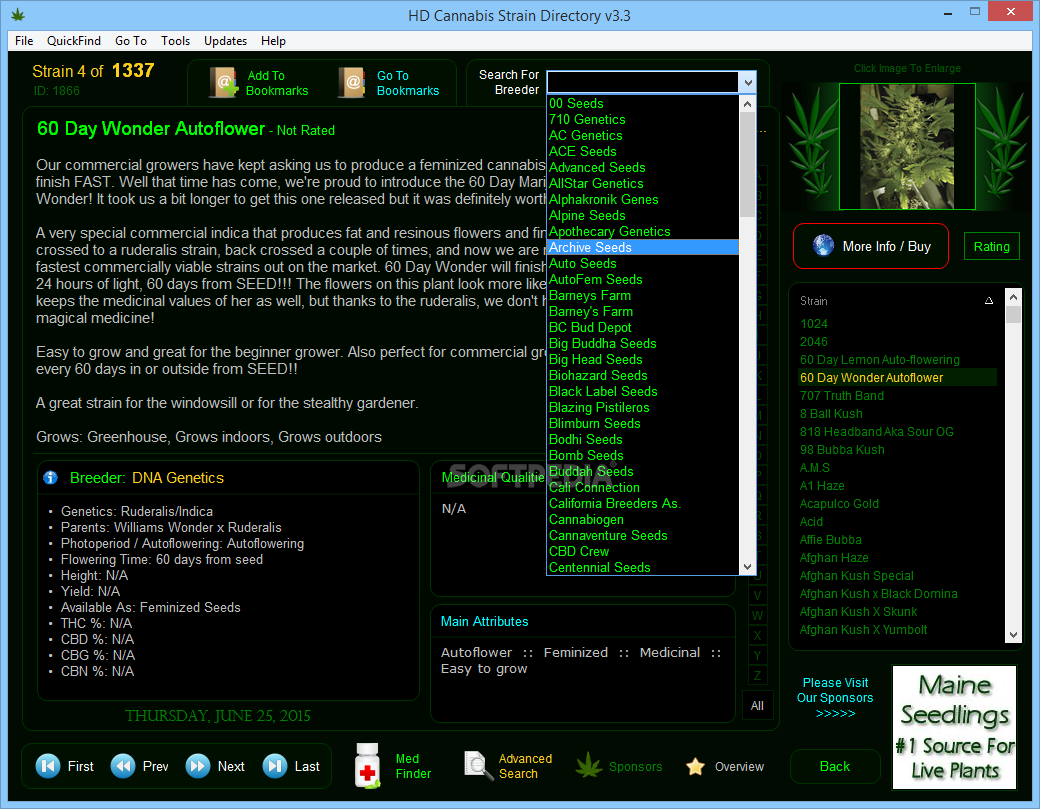The height and width of the screenshot is (809, 1040).
Task: Expand the Search For Breeder dropdown arrow
Action: (x=748, y=83)
